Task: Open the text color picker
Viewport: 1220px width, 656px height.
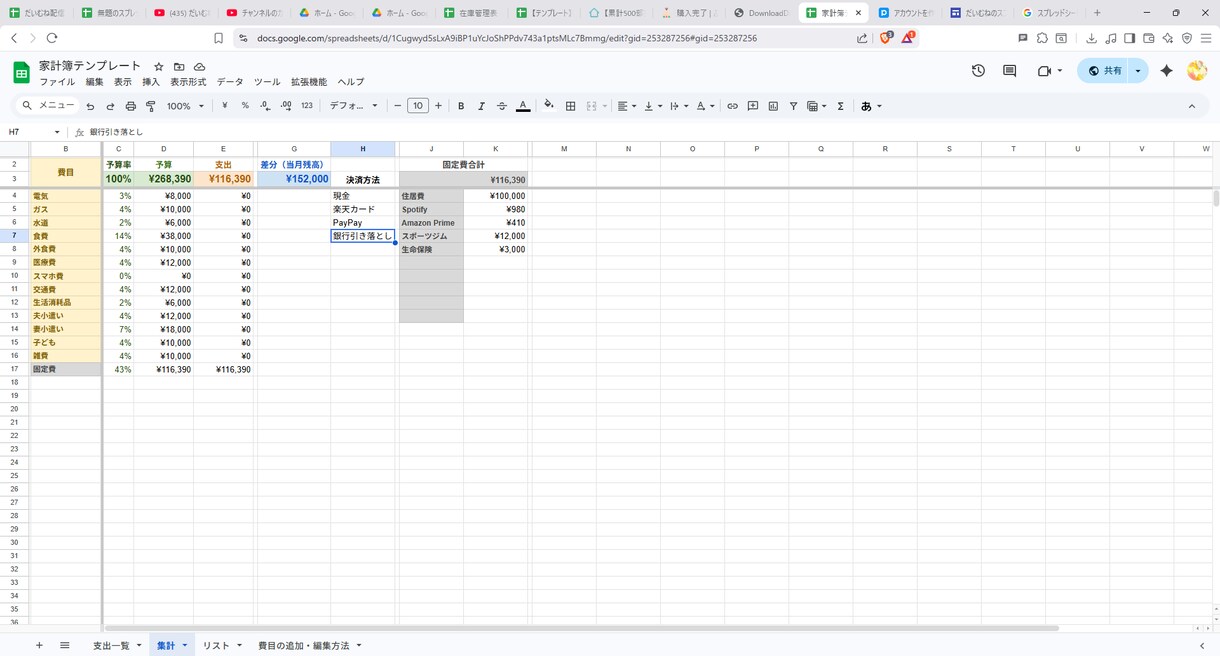Action: pyautogui.click(x=522, y=106)
